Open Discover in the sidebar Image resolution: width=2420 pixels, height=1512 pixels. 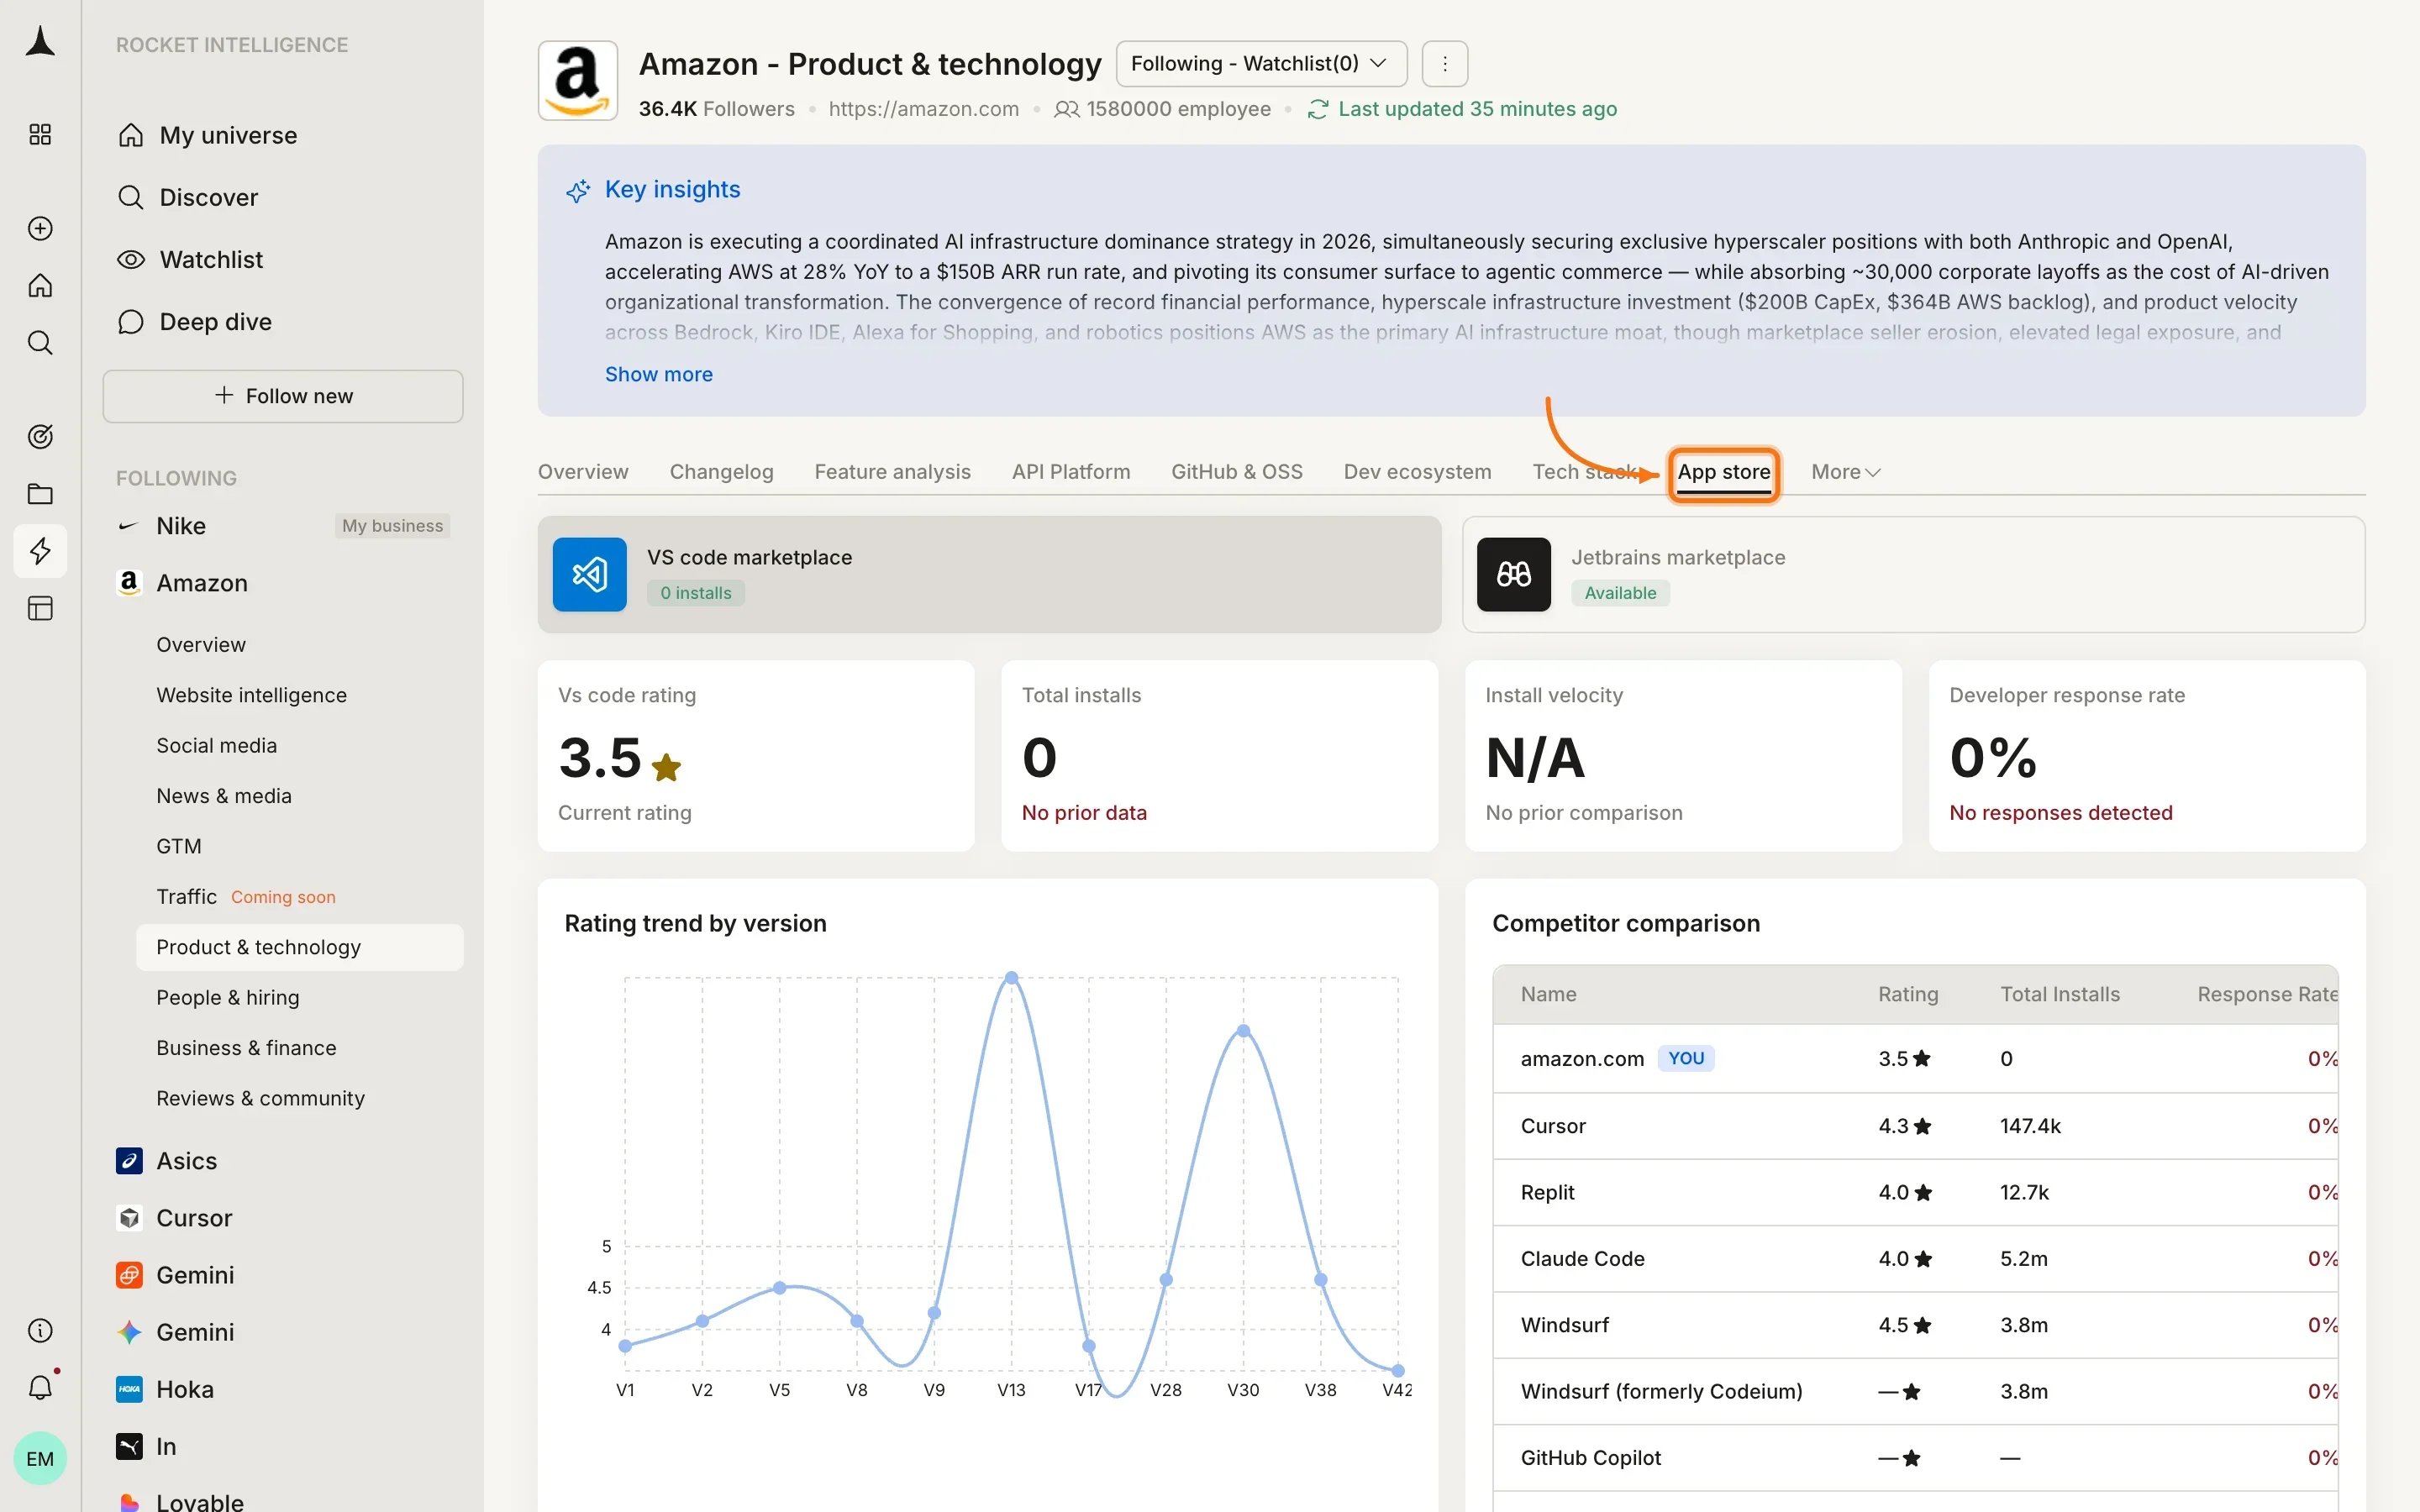pyautogui.click(x=208, y=197)
